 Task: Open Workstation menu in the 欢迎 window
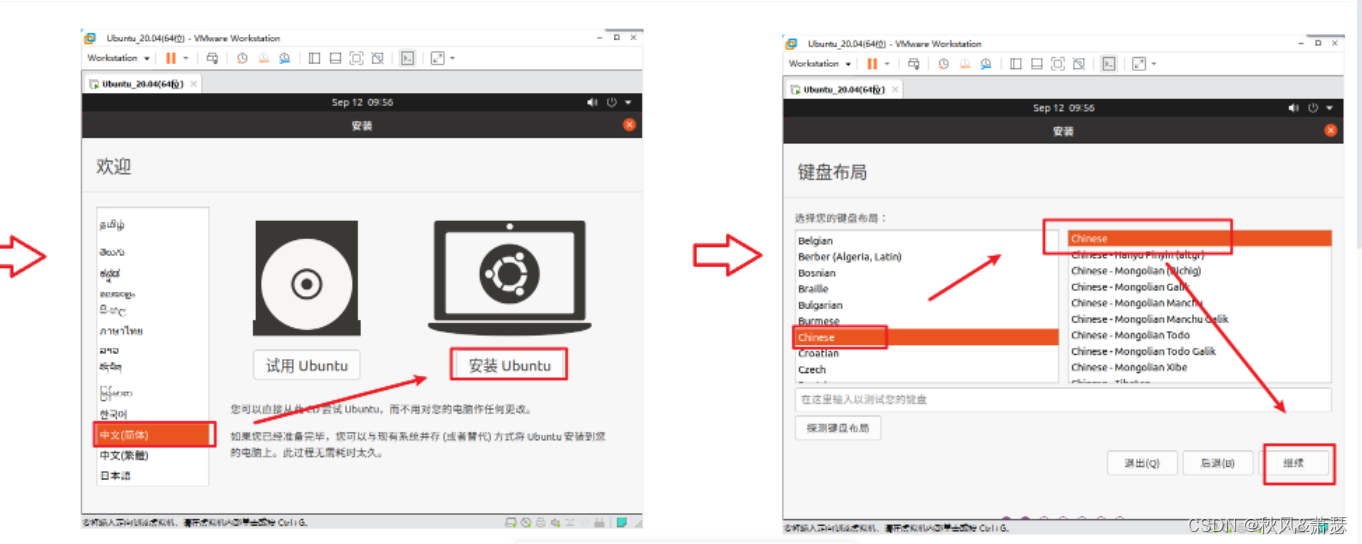tap(118, 58)
